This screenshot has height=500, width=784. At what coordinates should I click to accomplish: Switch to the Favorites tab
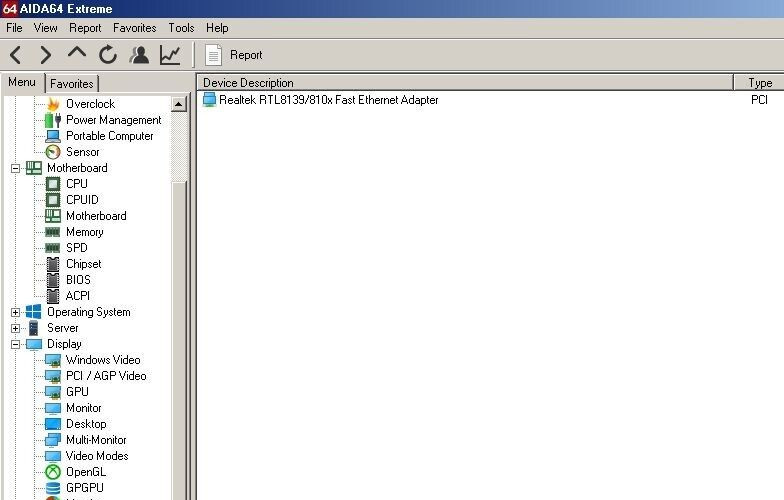(72, 84)
